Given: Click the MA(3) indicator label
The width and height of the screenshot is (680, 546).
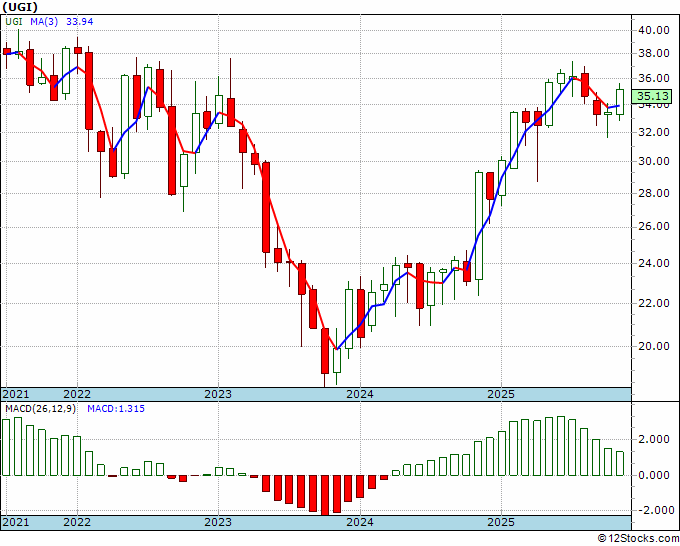Looking at the screenshot, I should point(44,22).
